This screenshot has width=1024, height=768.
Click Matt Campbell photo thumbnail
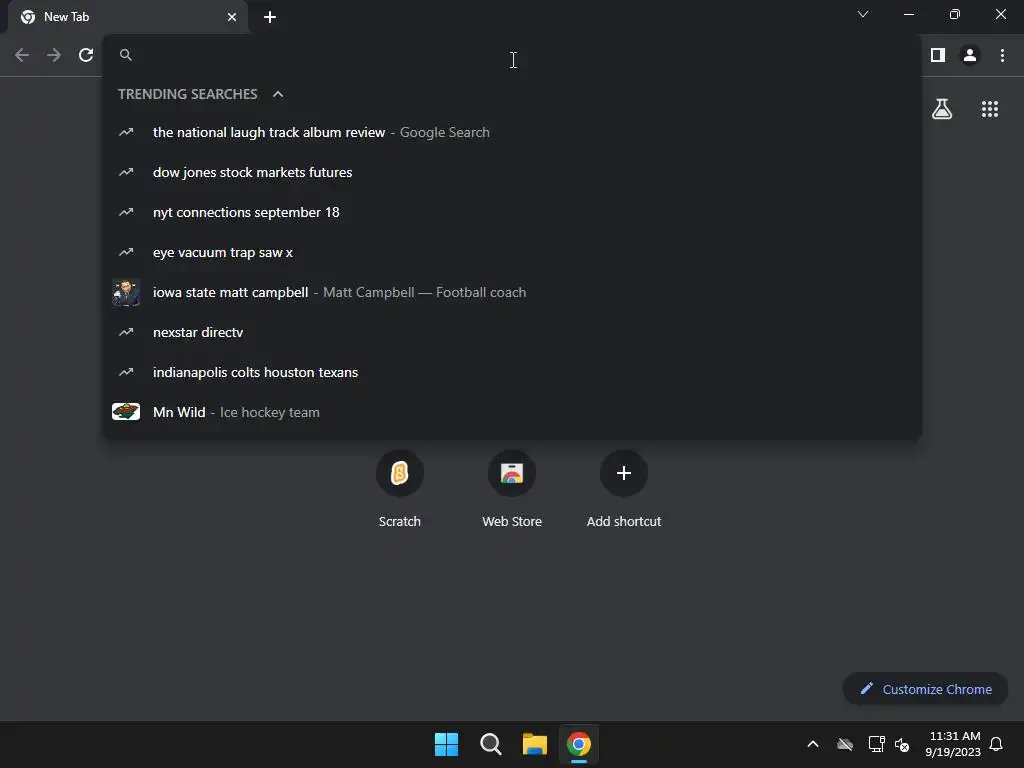tap(126, 293)
